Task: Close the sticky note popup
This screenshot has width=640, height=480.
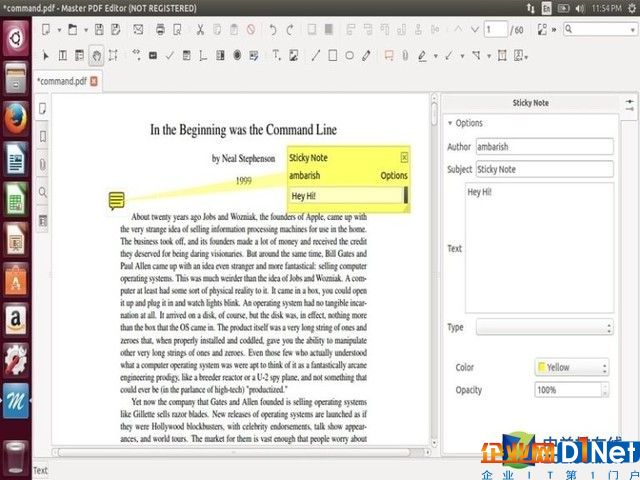Action: pyautogui.click(x=404, y=157)
